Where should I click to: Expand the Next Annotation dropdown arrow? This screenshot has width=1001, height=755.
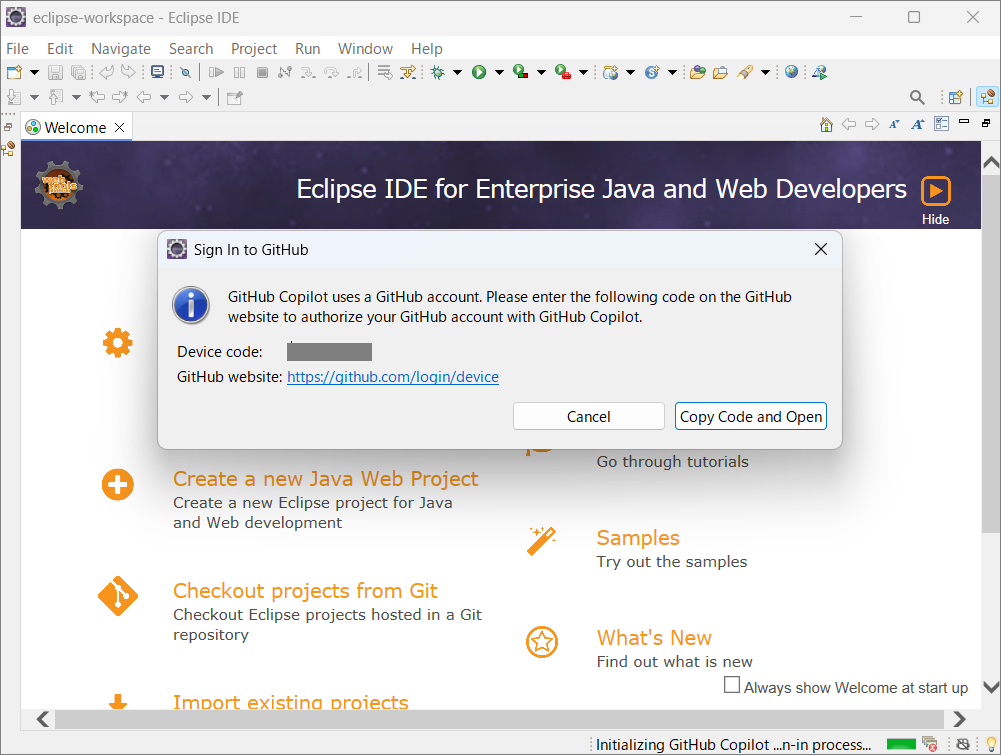click(34, 97)
